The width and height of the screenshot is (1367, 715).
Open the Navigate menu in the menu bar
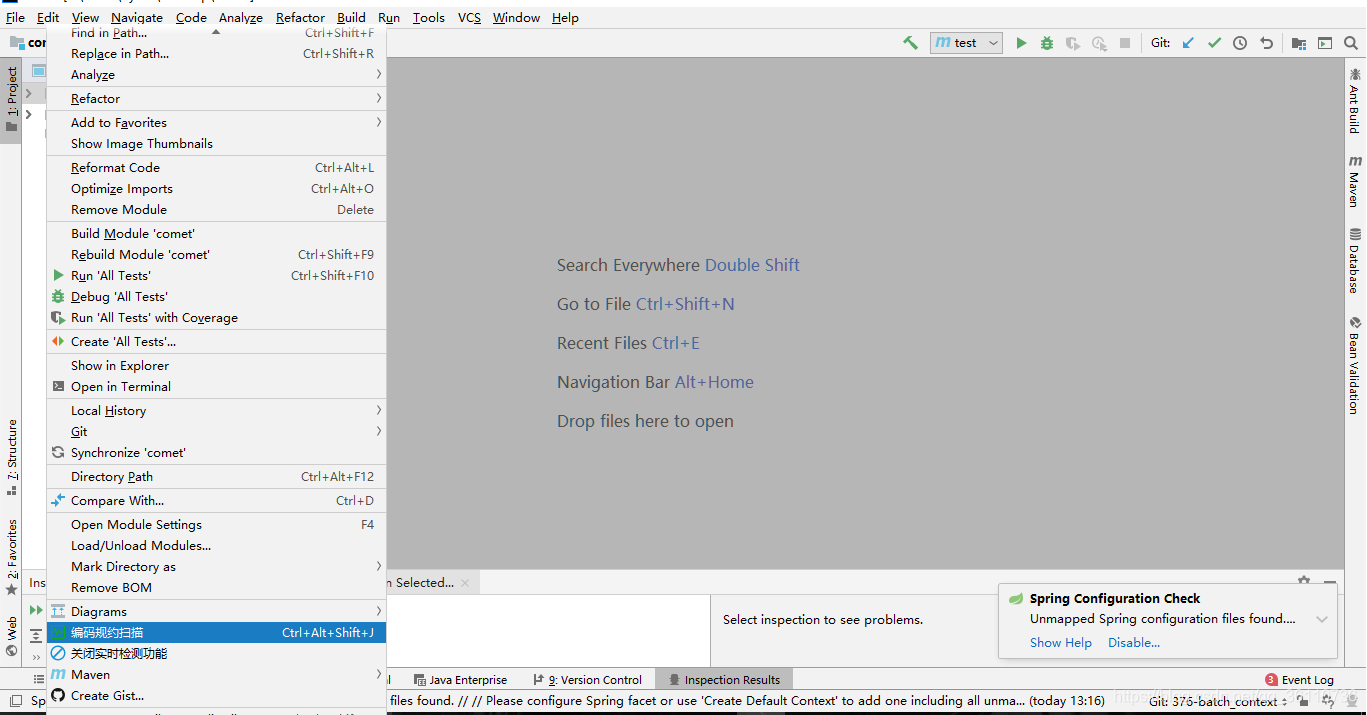click(136, 17)
